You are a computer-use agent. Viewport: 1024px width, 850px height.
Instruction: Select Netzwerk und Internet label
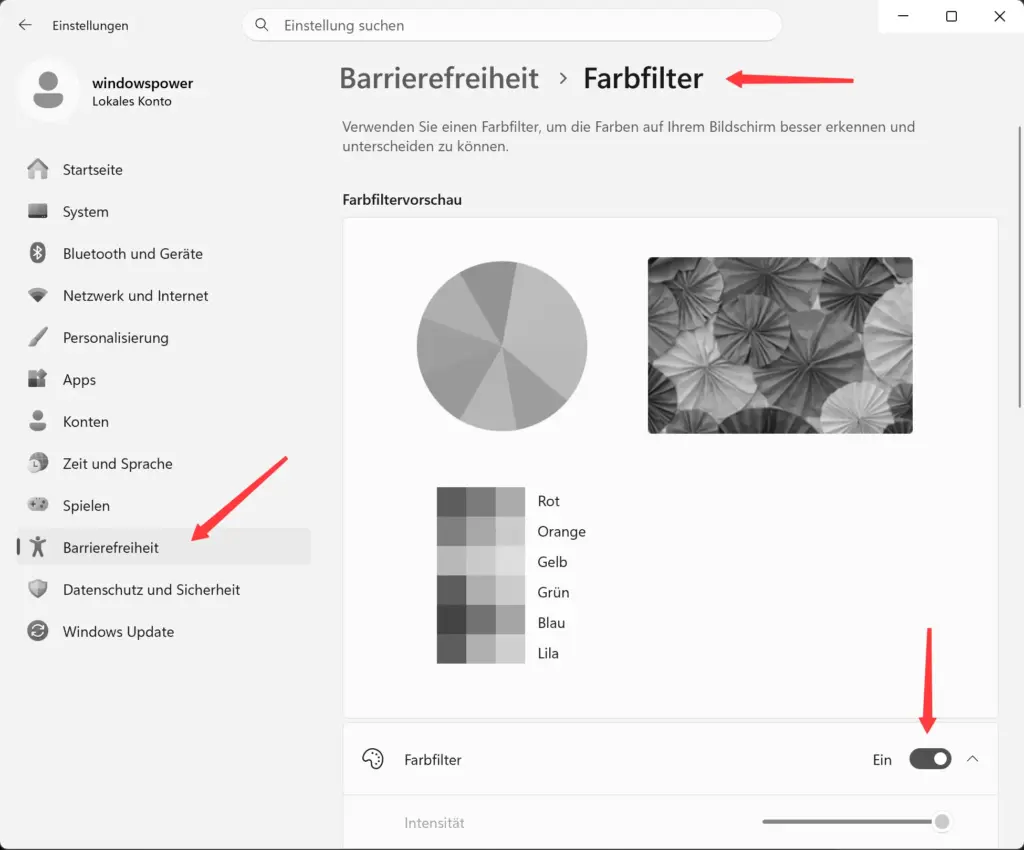(135, 296)
